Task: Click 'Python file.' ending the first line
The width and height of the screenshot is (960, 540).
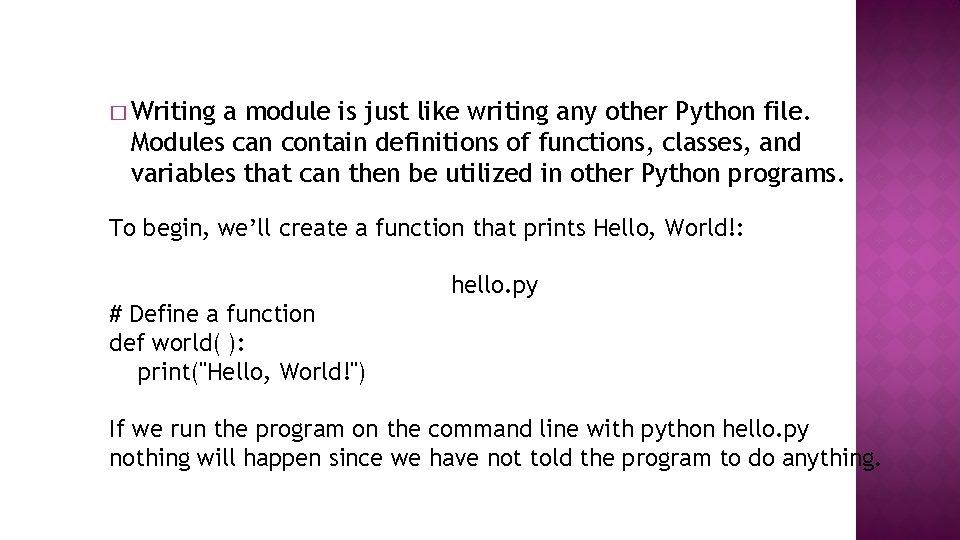Action: pos(741,108)
